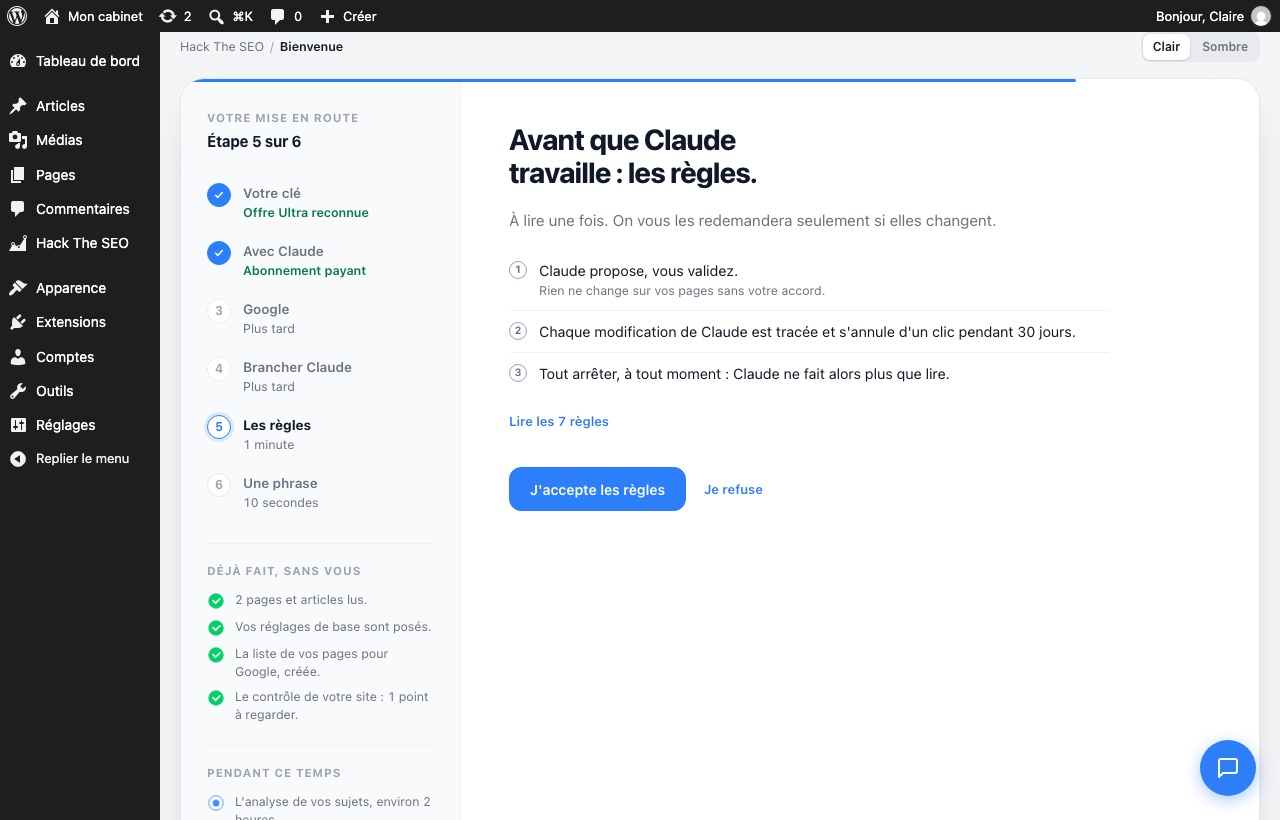Click the updates icon showing 2

pyautogui.click(x=168, y=16)
